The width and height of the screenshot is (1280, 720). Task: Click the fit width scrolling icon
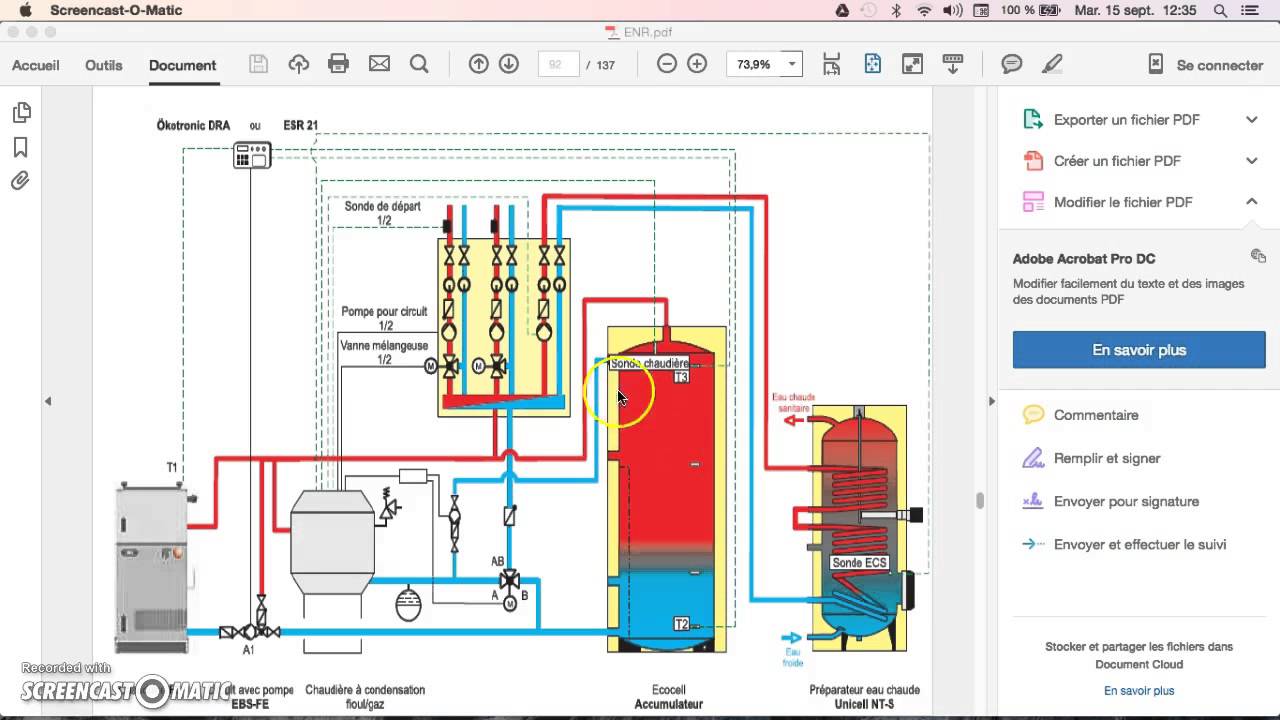coord(832,64)
